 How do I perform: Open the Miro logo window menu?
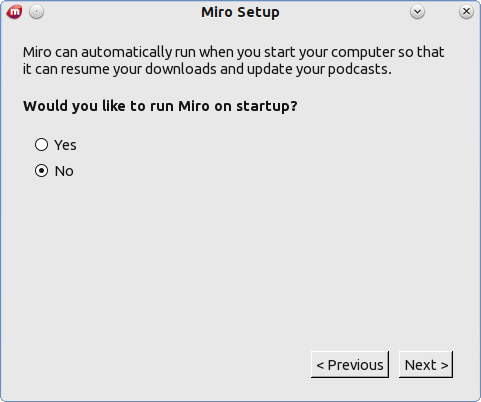(14, 12)
